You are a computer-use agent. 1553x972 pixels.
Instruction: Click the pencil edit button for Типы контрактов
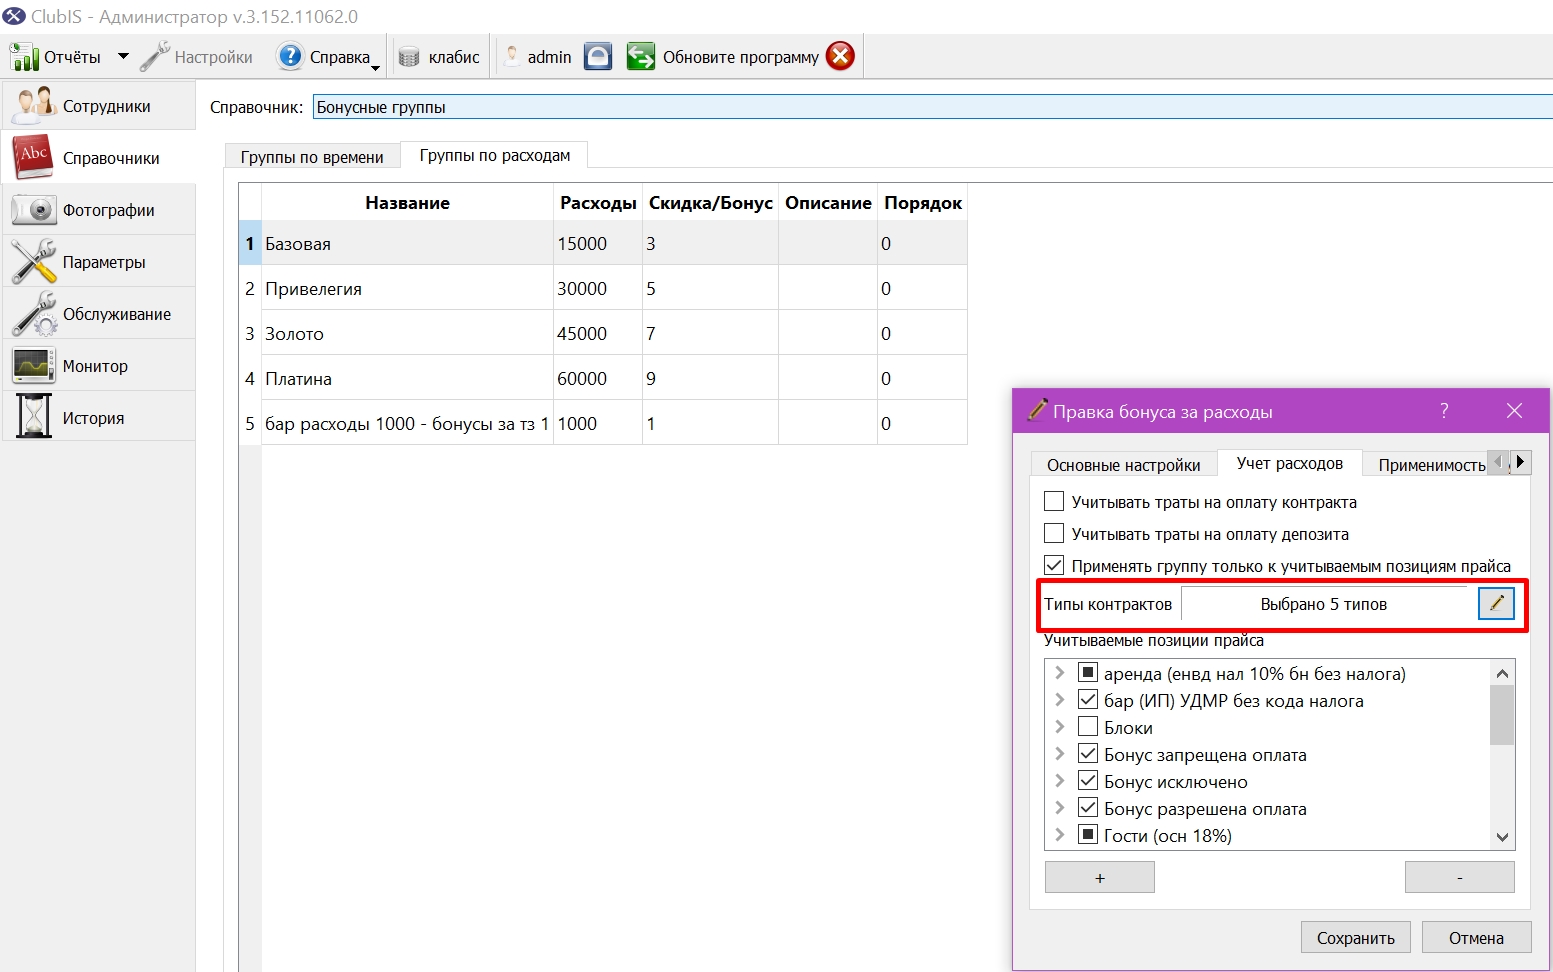click(1496, 603)
